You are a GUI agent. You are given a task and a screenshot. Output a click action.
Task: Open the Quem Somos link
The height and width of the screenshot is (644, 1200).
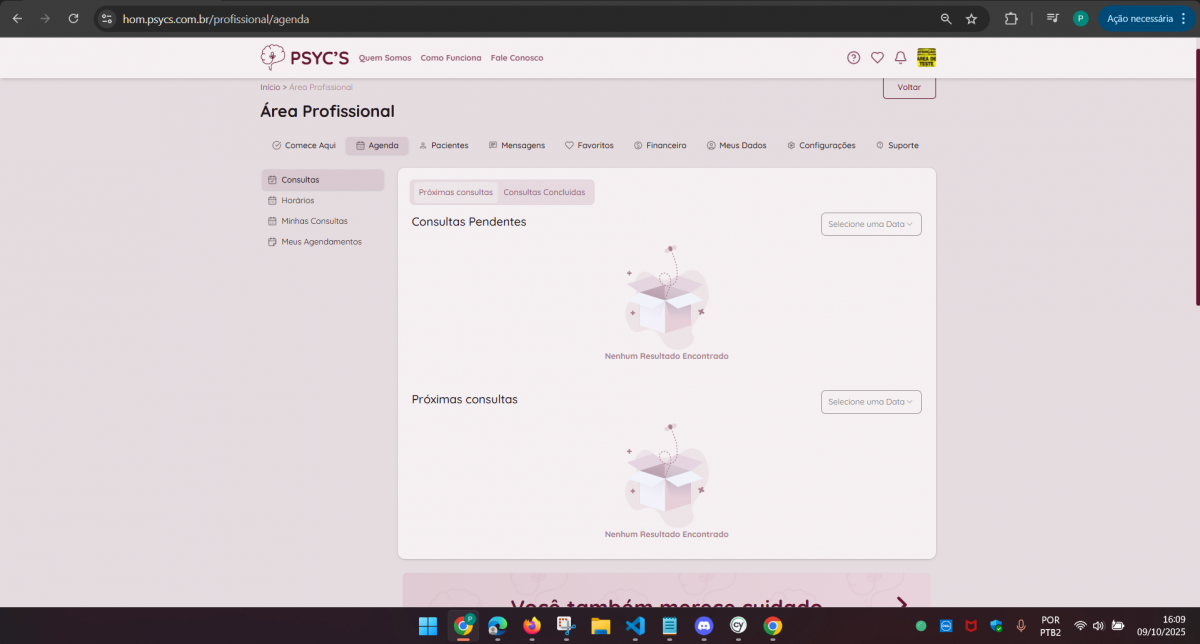[x=385, y=58]
